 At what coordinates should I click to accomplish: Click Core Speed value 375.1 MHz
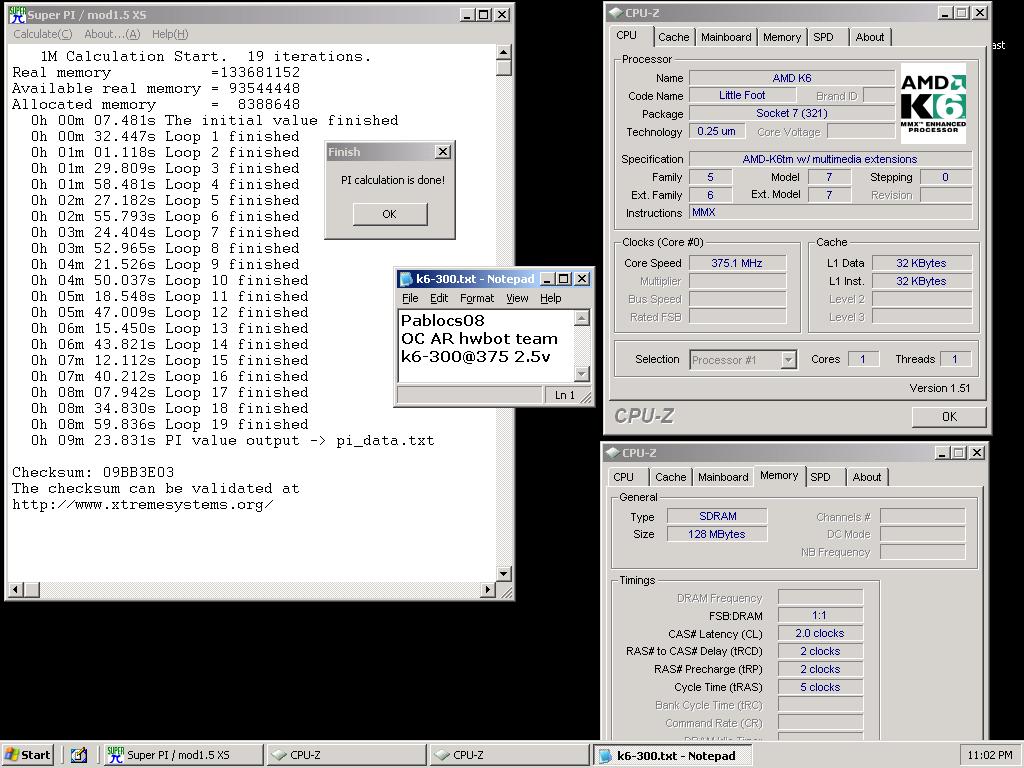click(x=737, y=263)
